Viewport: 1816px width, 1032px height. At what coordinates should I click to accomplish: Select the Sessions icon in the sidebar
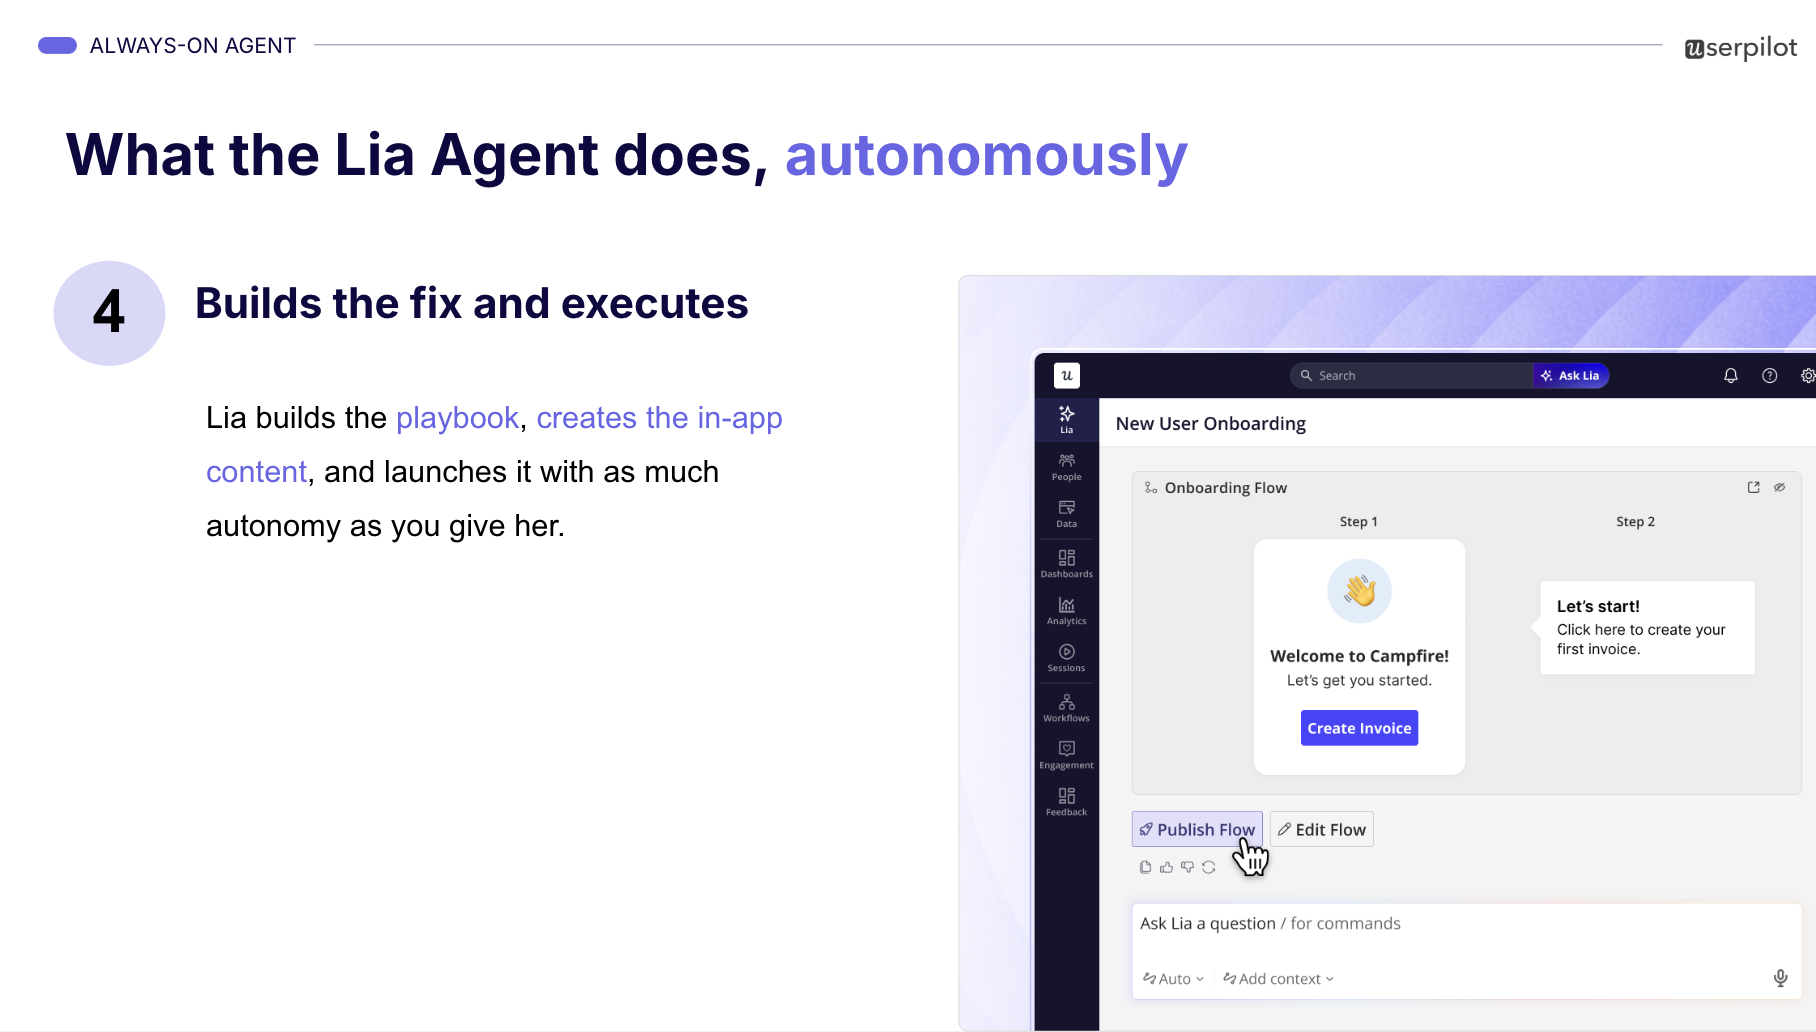point(1066,658)
